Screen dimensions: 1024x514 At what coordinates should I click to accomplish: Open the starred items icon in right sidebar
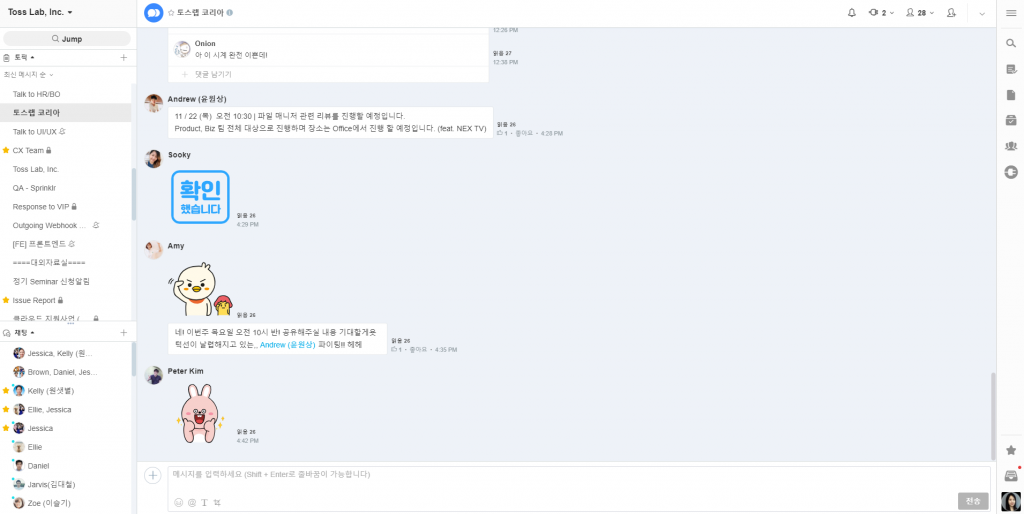click(x=1010, y=450)
